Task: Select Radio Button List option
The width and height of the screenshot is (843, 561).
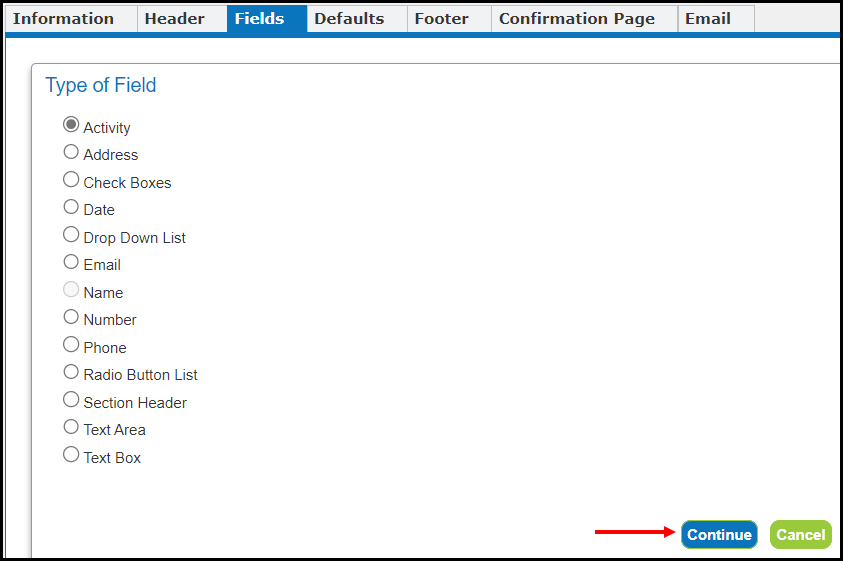Action: click(x=71, y=372)
